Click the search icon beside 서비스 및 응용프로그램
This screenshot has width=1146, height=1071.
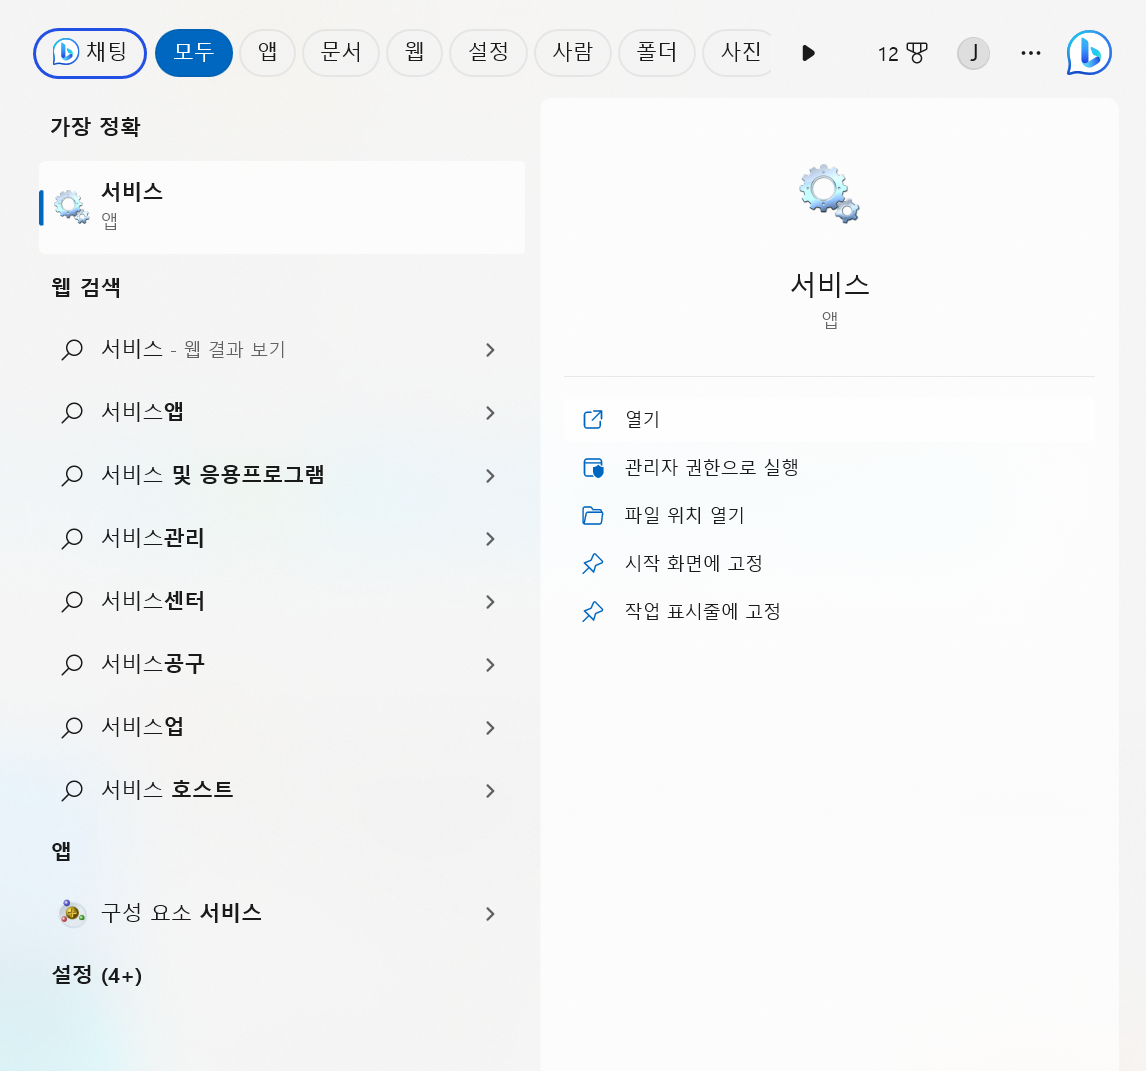pos(72,475)
